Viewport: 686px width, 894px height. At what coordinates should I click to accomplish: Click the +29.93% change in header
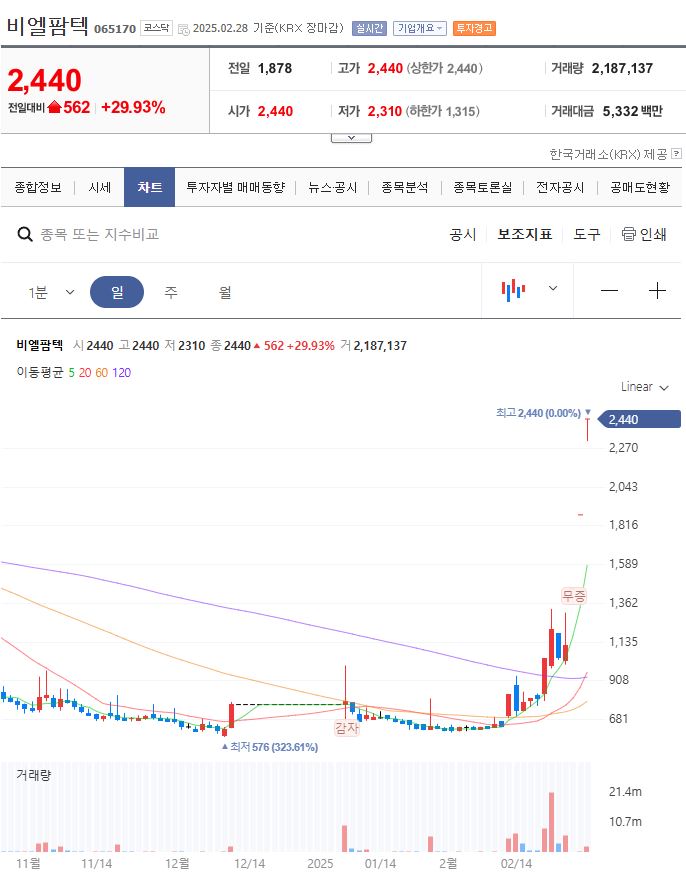[133, 107]
